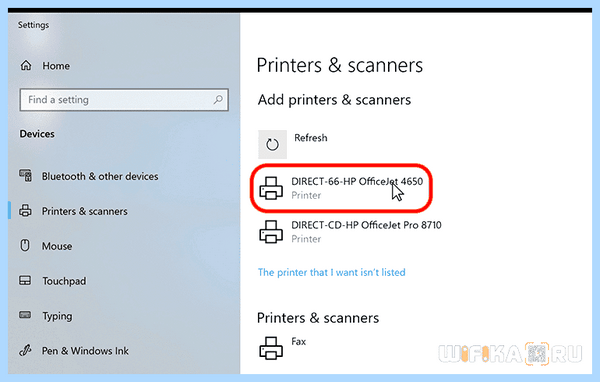600x382 pixels.
Task: Click the Home house icon
Action: pyautogui.click(x=26, y=65)
